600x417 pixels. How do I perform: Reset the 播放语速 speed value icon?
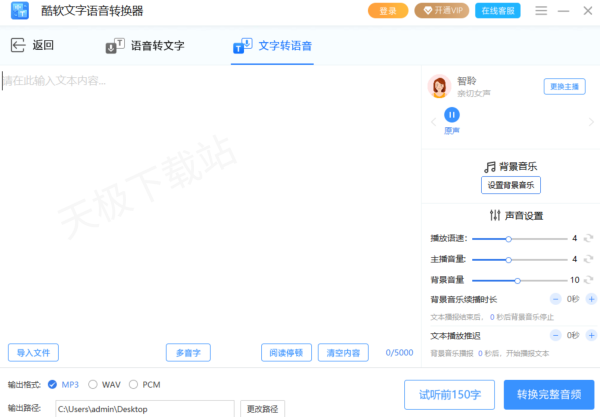[x=588, y=238]
